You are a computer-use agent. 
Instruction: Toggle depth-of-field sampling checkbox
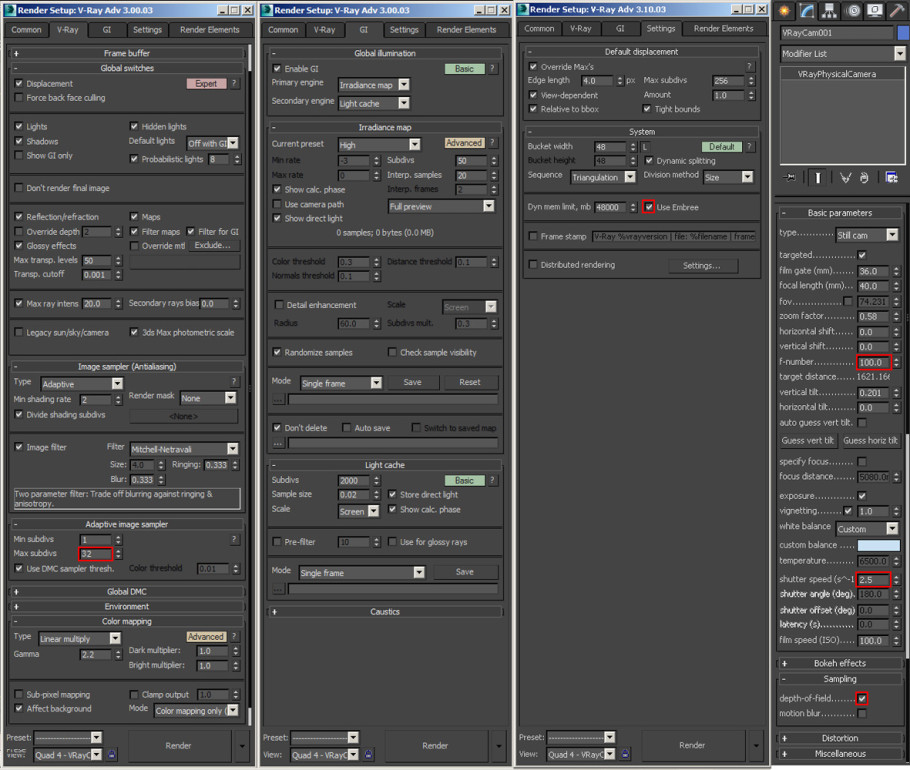pyautogui.click(x=862, y=698)
